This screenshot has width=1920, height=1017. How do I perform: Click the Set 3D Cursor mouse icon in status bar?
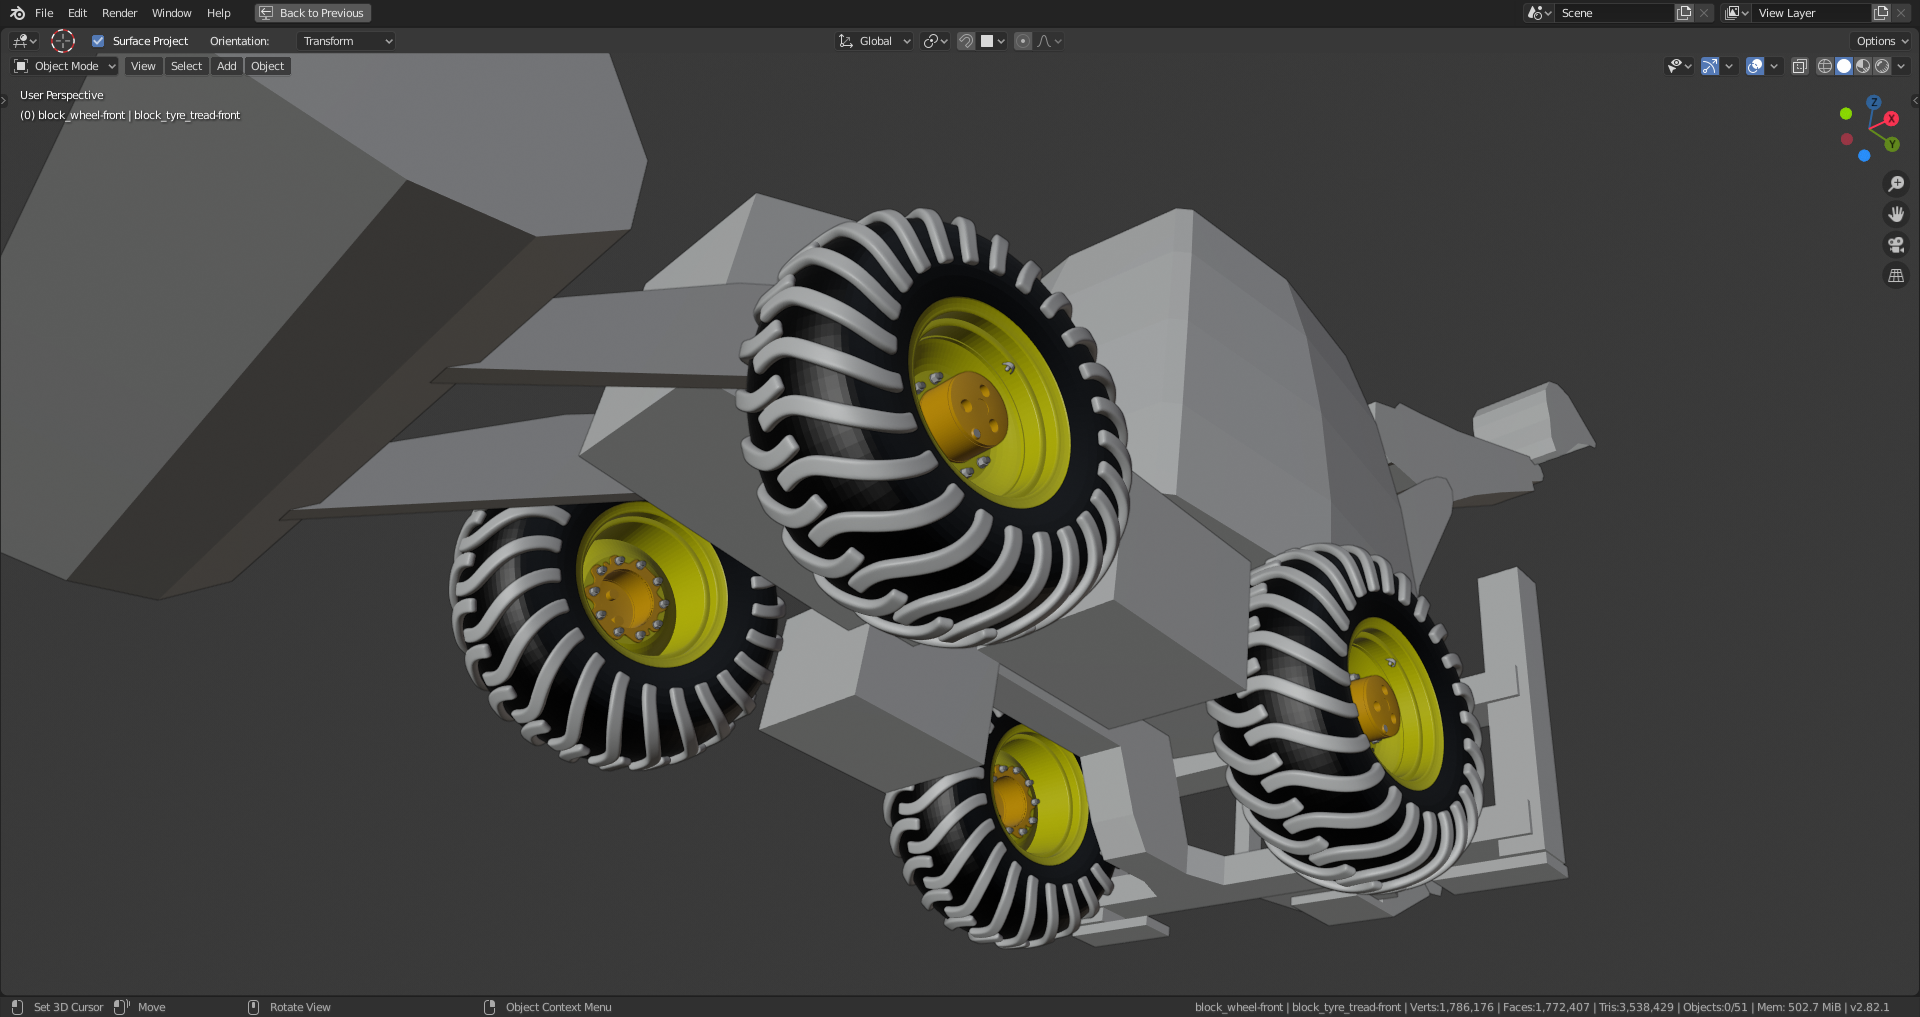click(x=17, y=1007)
